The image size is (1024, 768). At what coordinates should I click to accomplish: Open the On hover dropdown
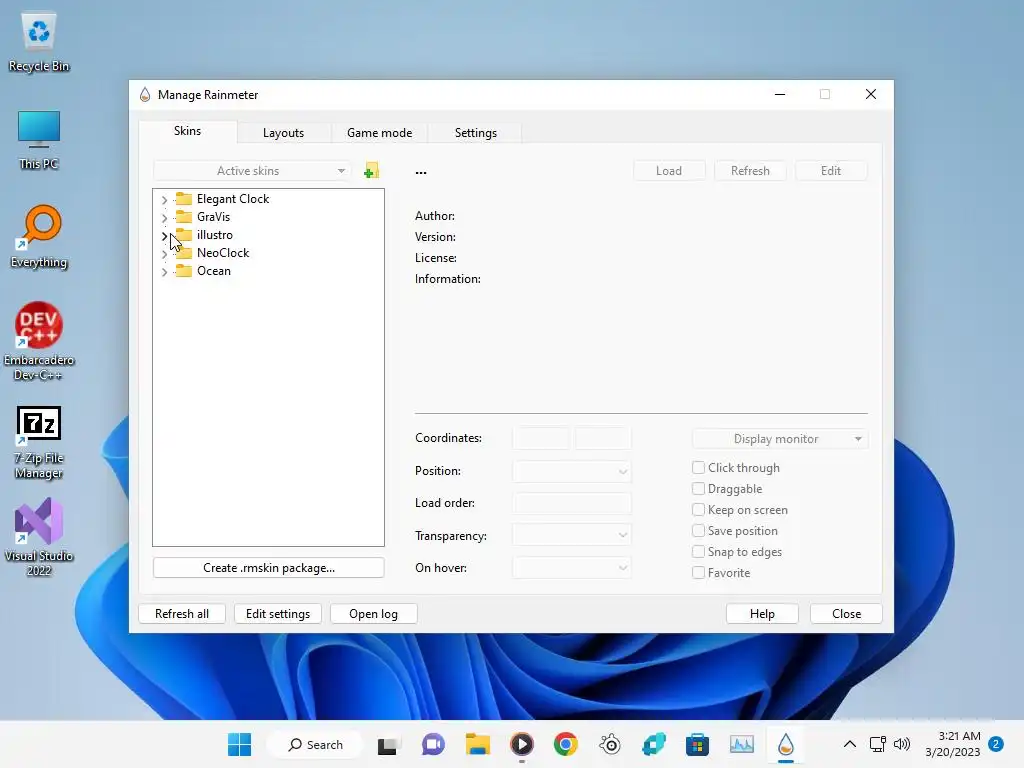[x=572, y=568]
